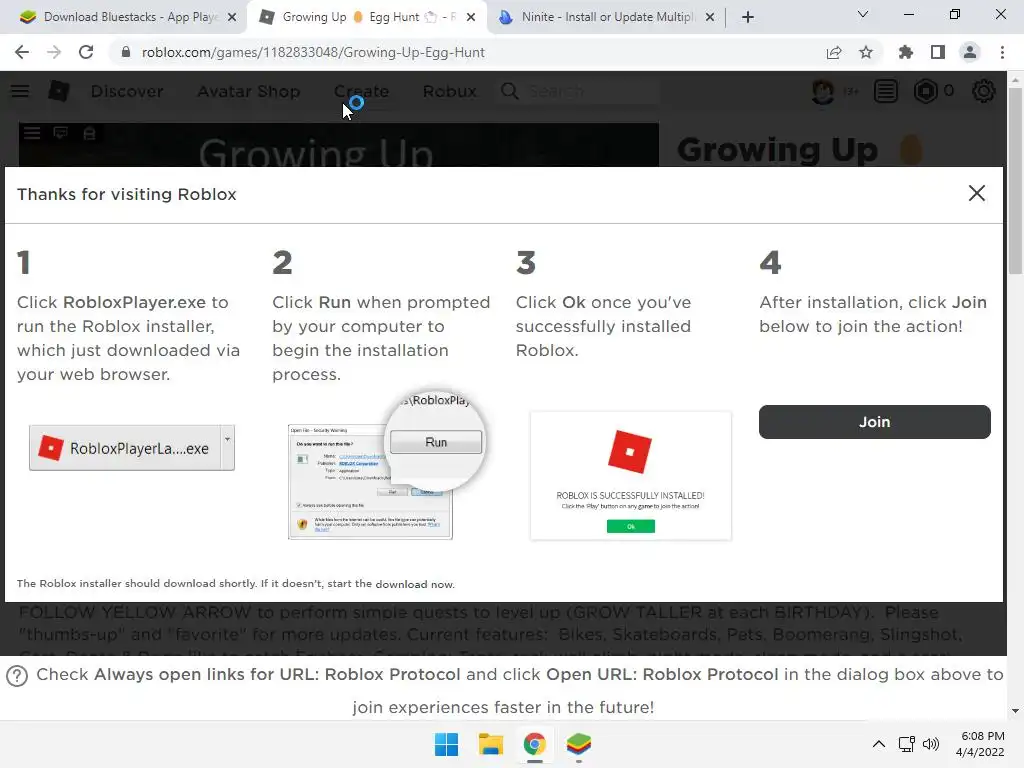Click the Roblox logo home icon
This screenshot has height=768, width=1024.
[x=59, y=91]
